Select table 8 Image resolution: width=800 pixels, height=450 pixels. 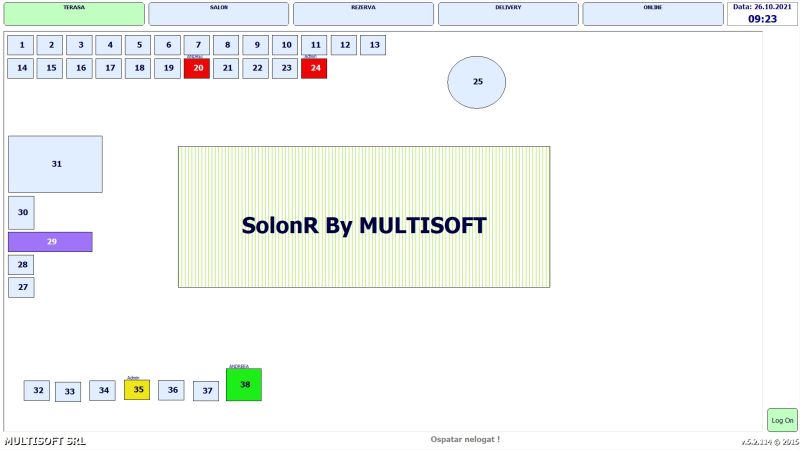(x=226, y=45)
